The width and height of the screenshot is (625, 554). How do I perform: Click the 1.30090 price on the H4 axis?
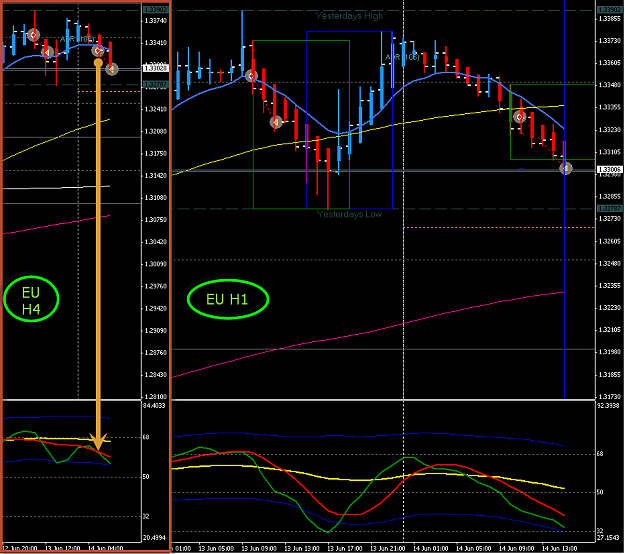coord(156,264)
